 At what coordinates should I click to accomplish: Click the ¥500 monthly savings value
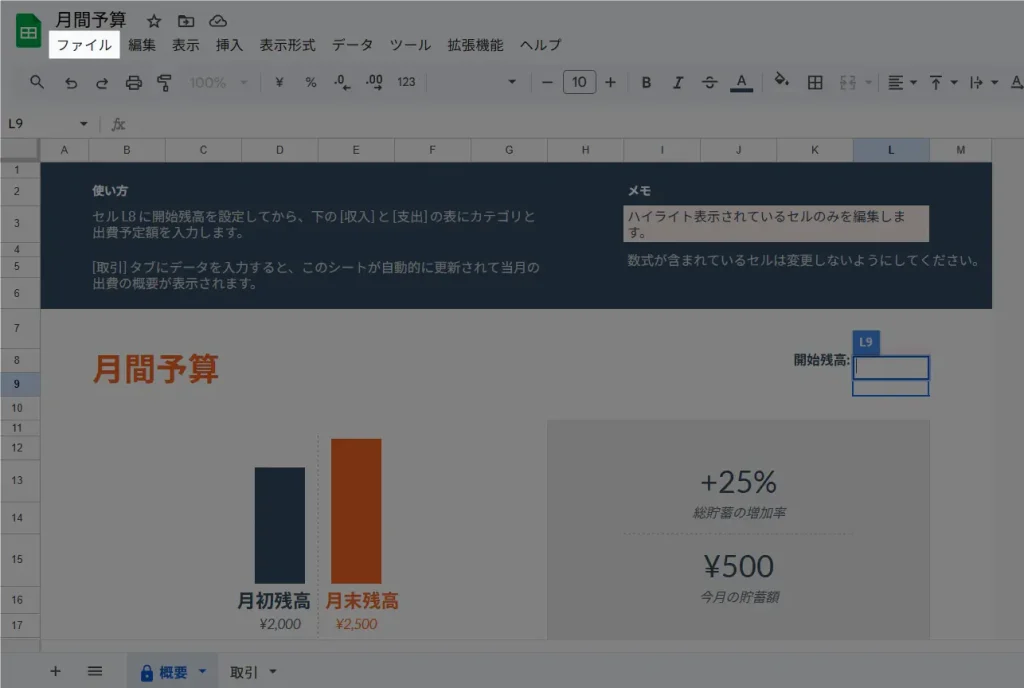[x=738, y=566]
